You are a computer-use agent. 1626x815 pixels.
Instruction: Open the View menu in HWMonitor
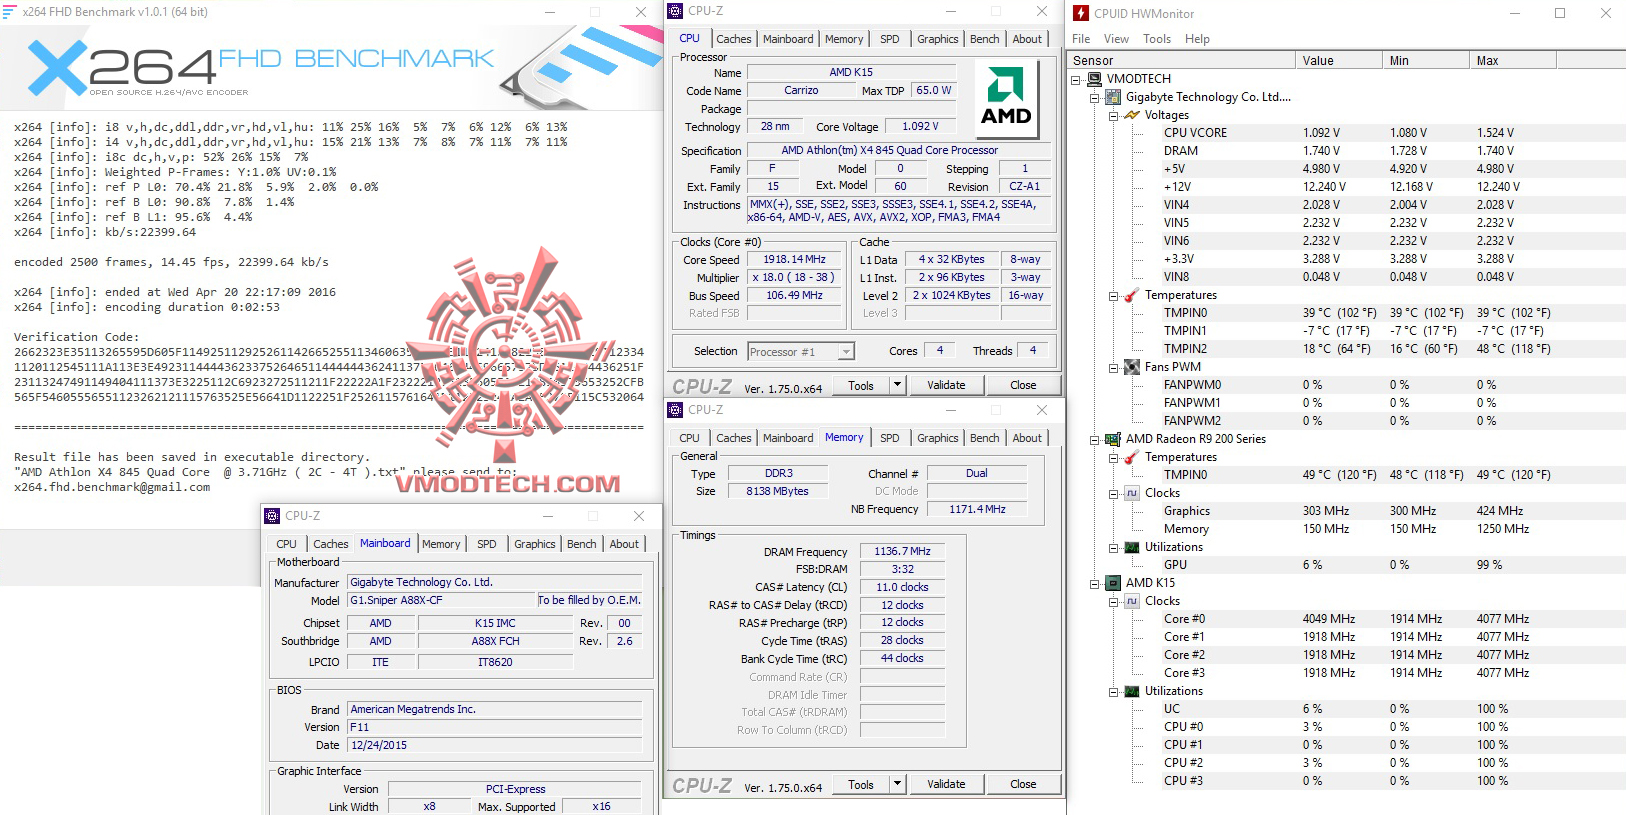(x=1116, y=39)
